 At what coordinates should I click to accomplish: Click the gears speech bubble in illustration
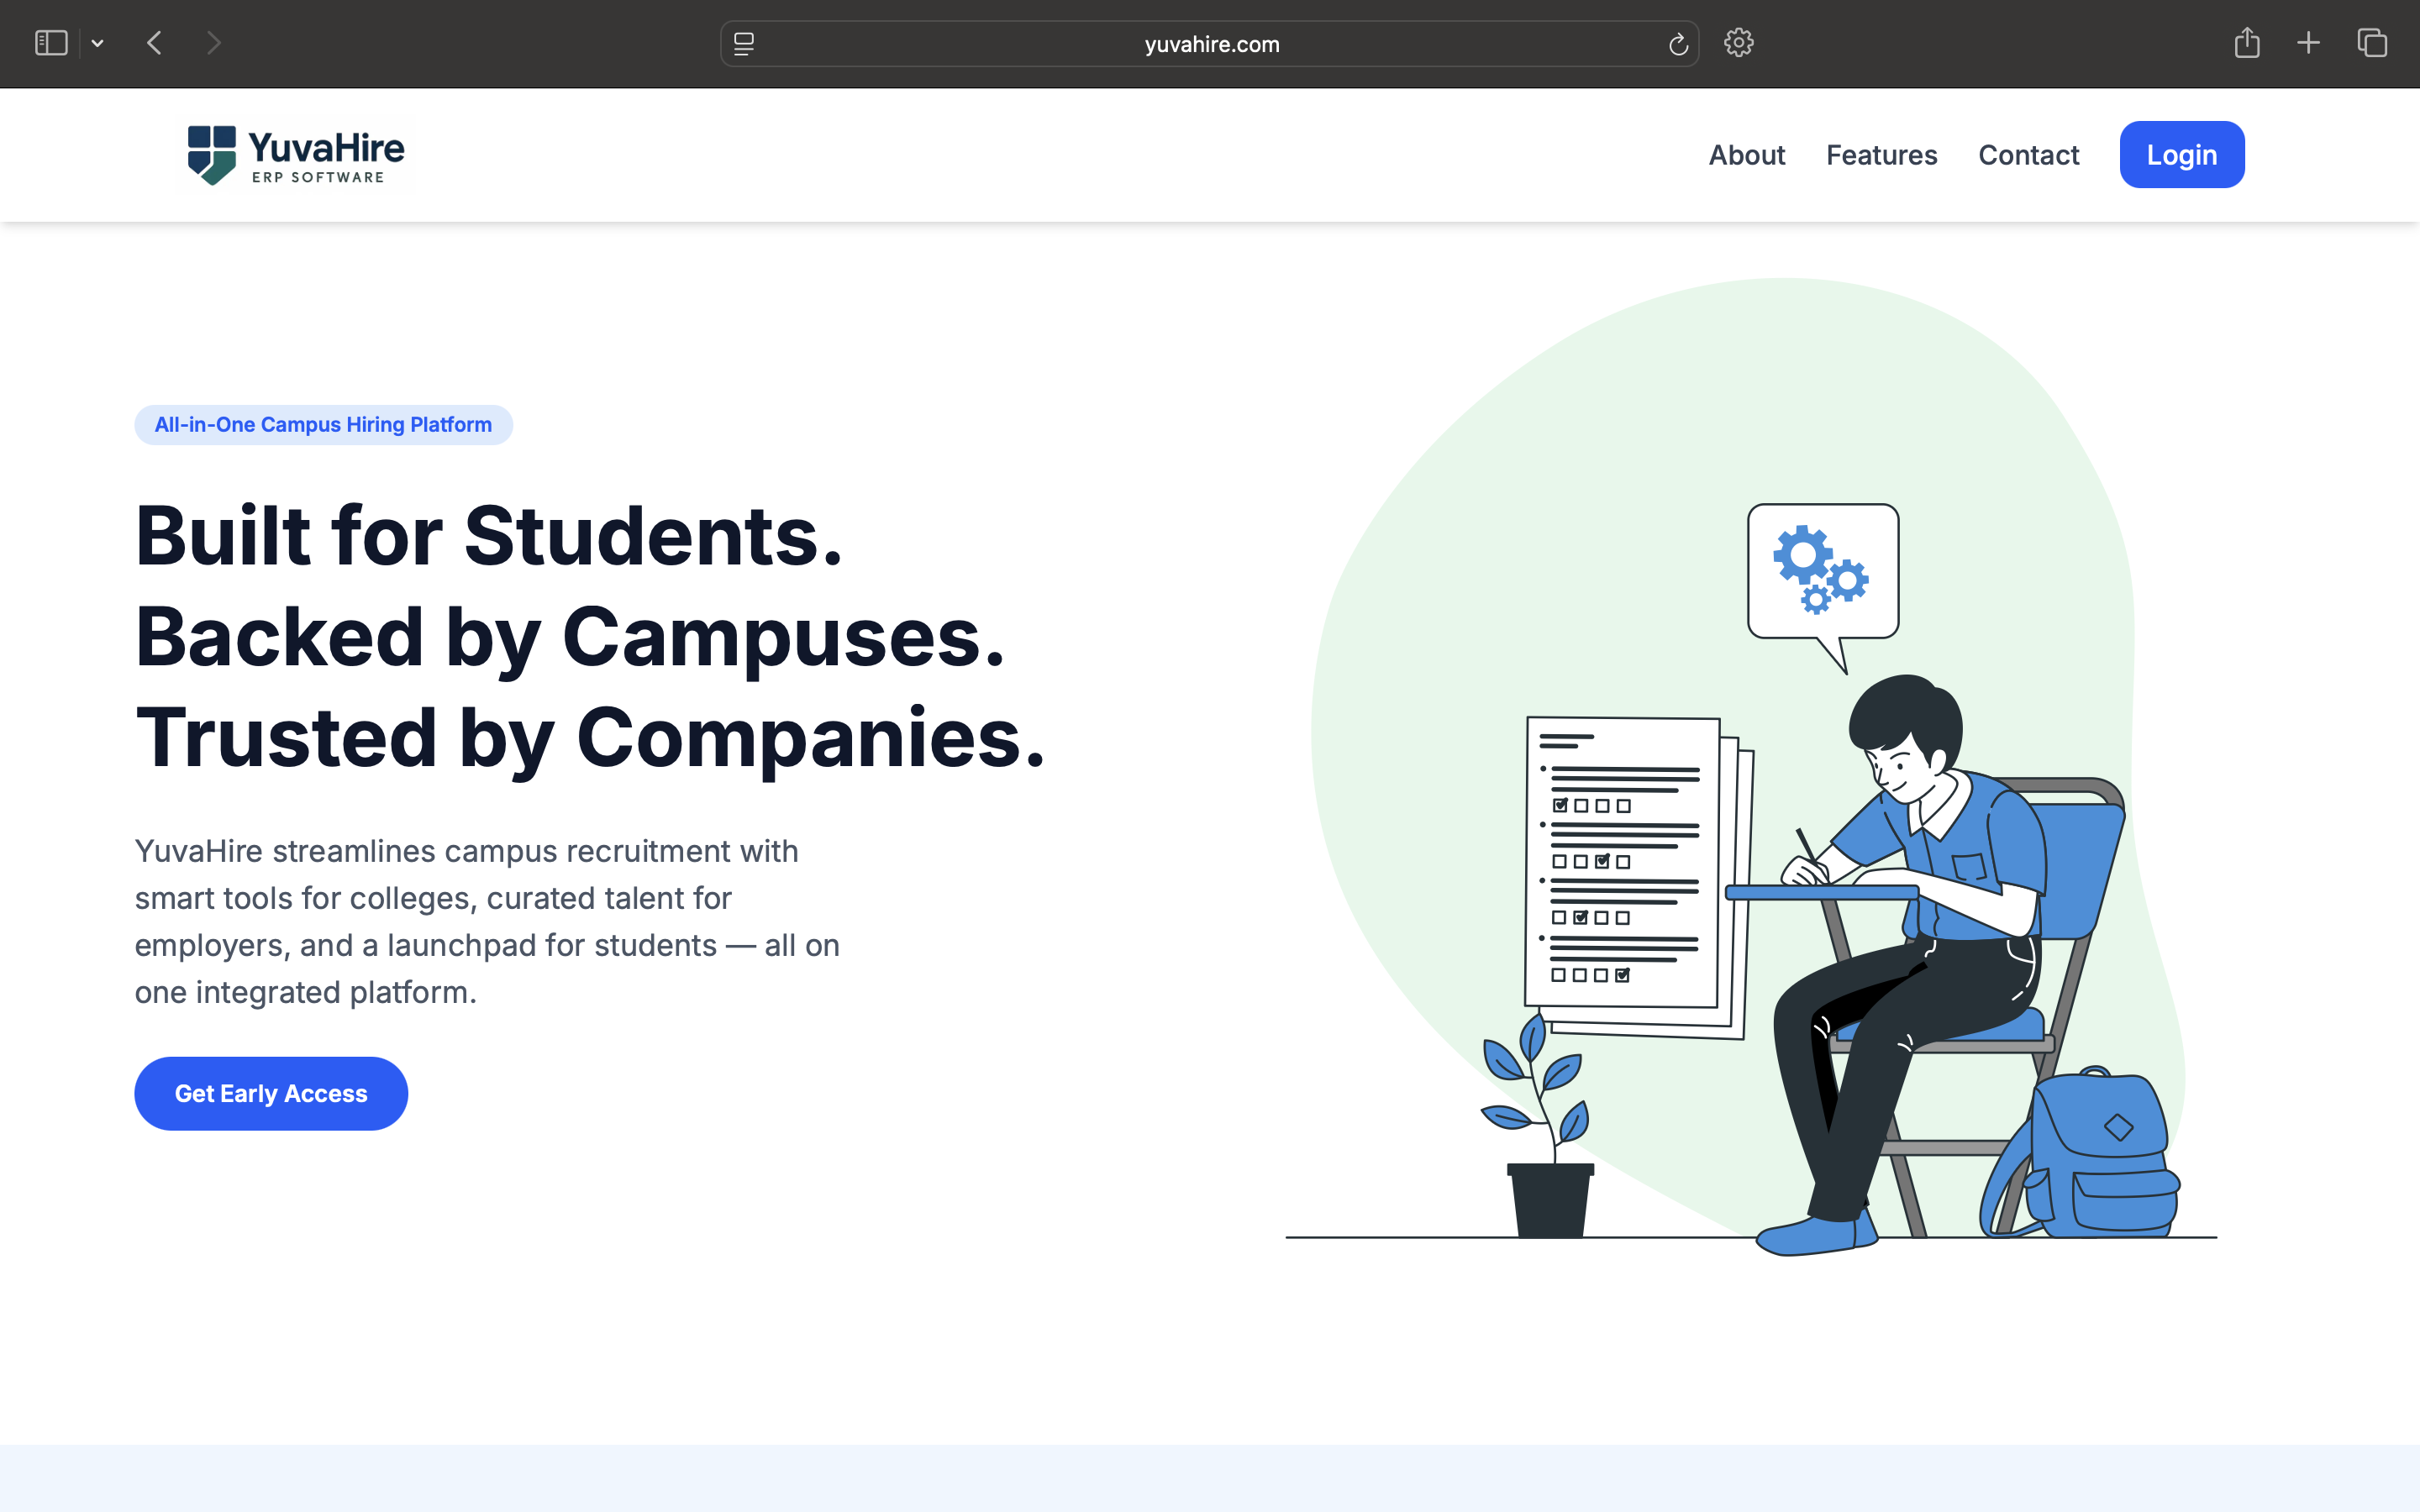tap(1822, 572)
